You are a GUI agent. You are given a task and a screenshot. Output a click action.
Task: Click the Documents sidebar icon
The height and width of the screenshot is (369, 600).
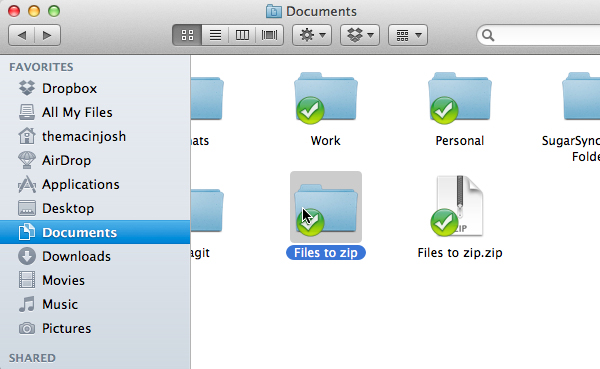tap(27, 232)
